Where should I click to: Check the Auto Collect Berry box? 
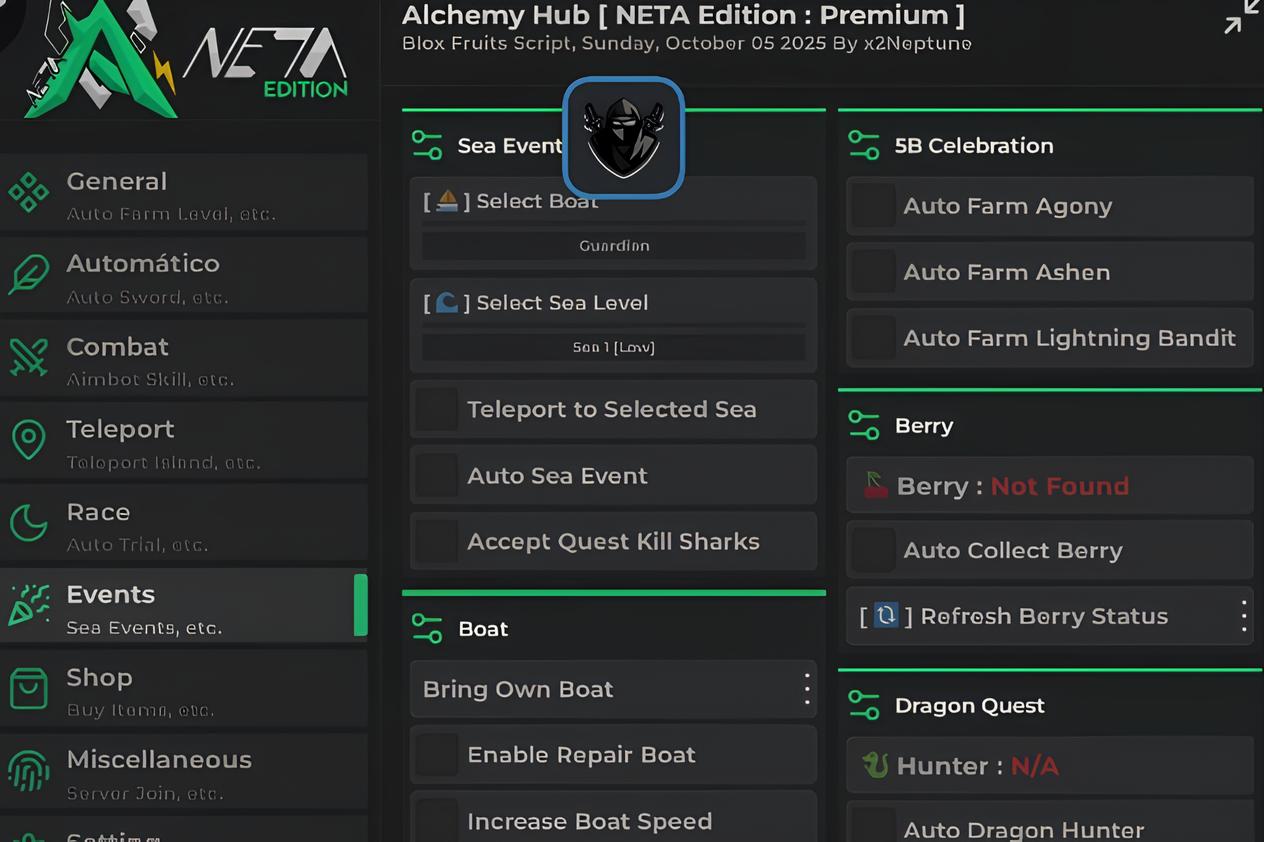873,550
